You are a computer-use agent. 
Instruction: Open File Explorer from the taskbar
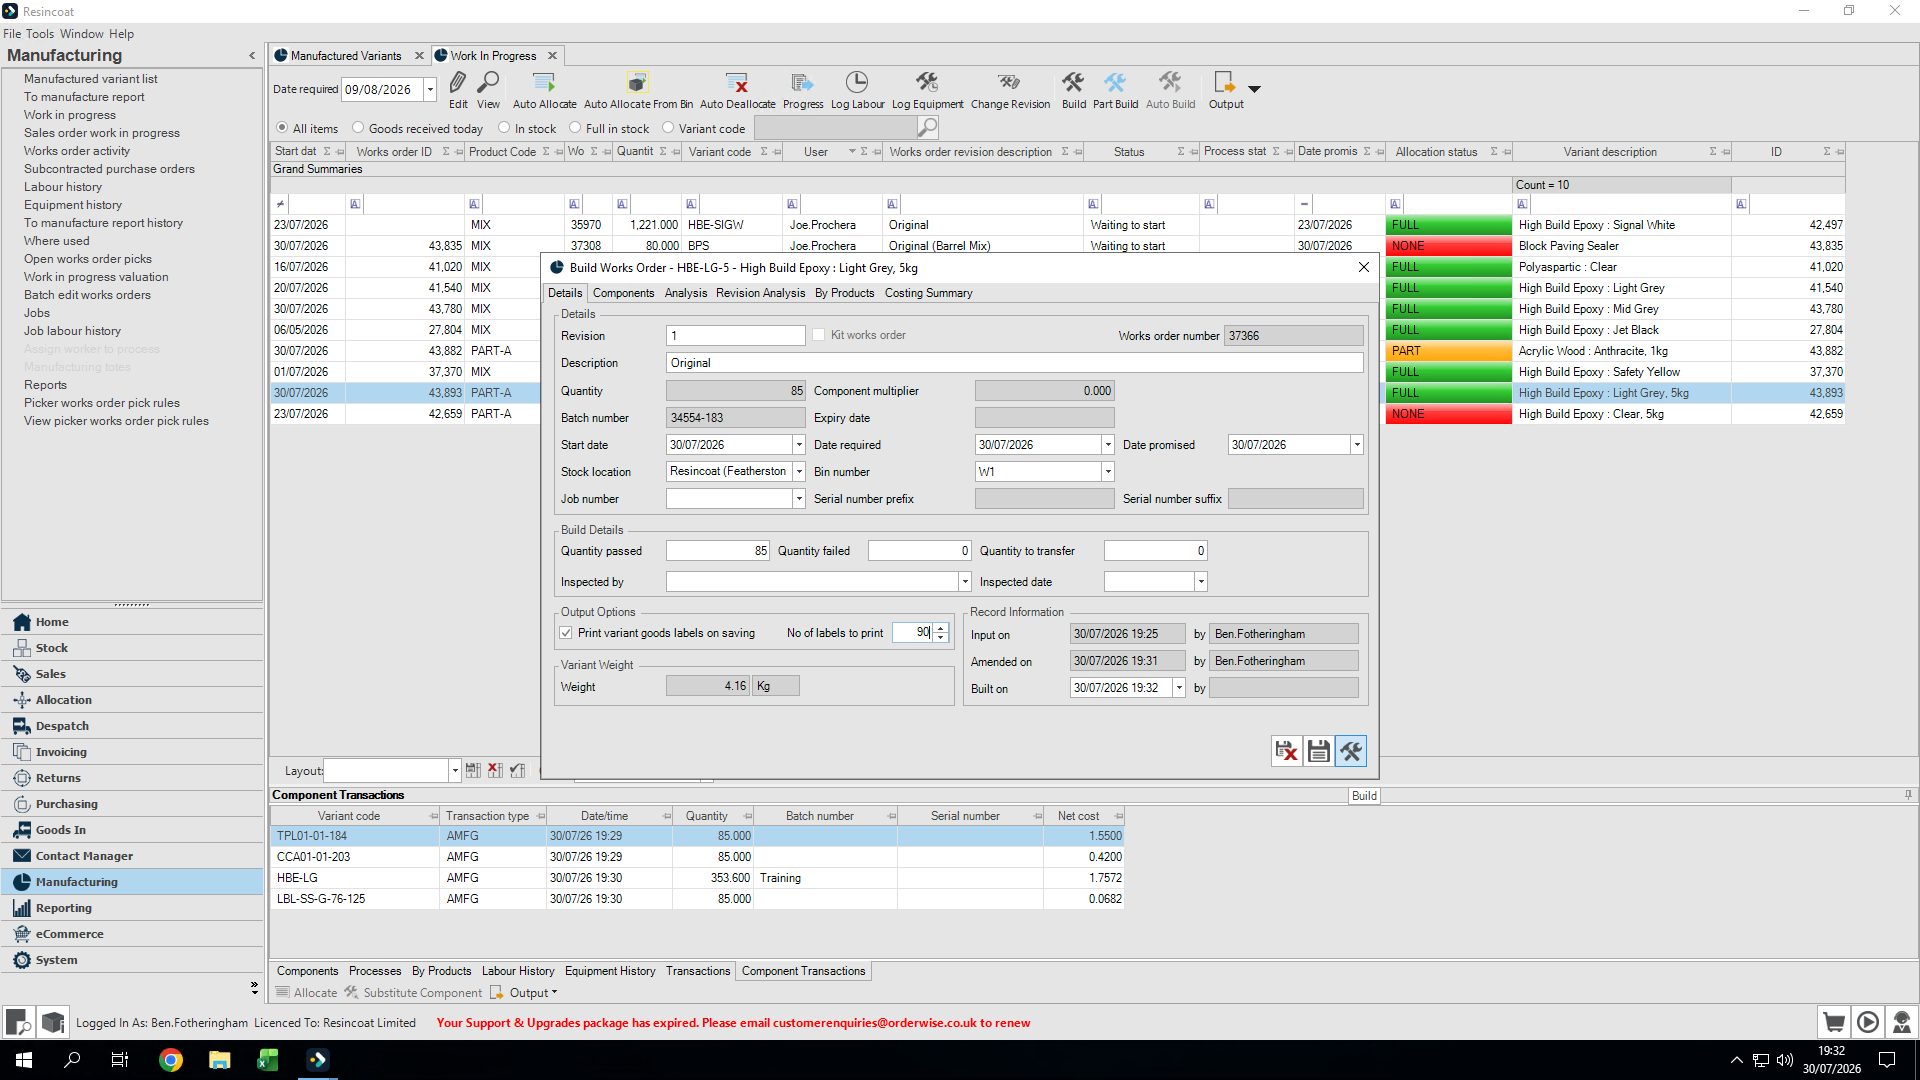pyautogui.click(x=220, y=1060)
